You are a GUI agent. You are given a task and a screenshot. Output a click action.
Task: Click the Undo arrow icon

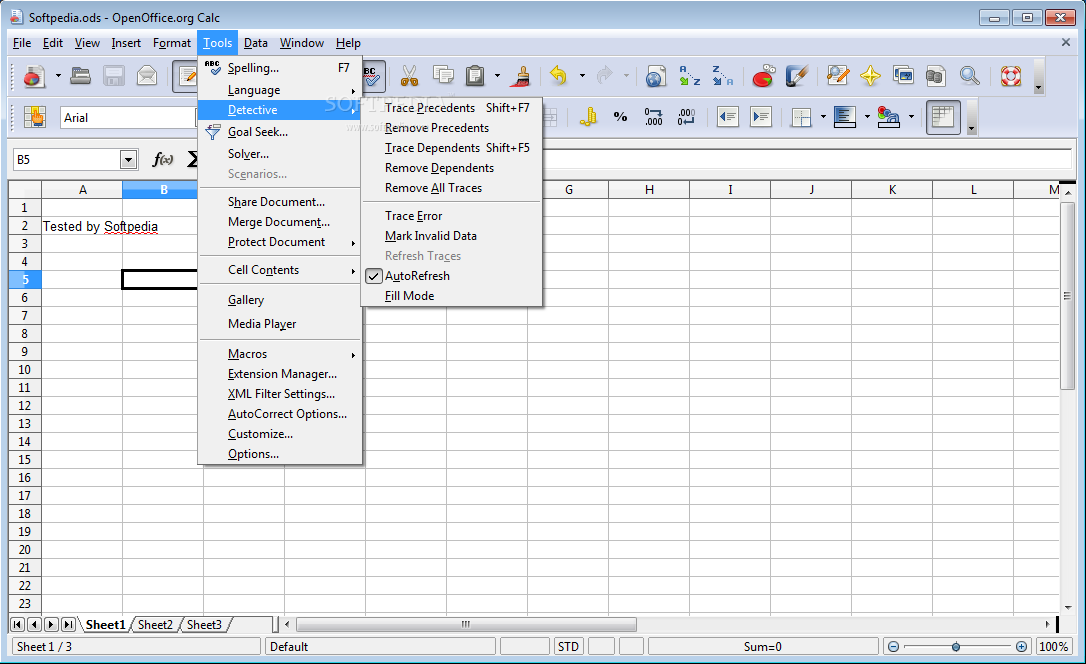click(558, 75)
